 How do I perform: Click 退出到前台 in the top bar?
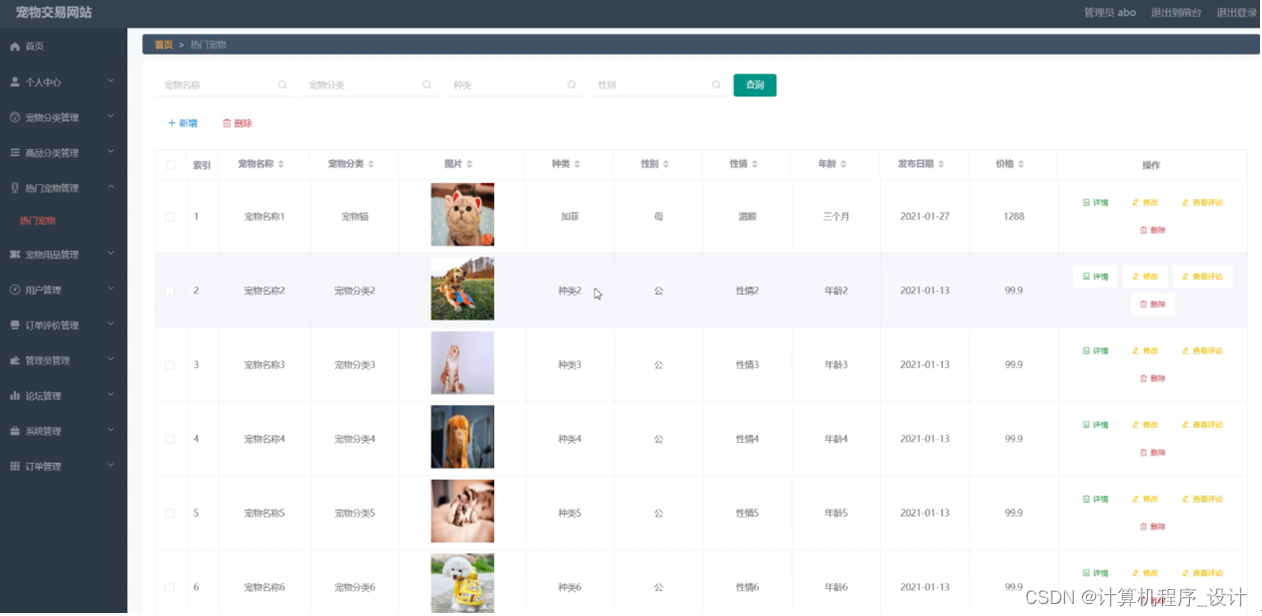[x=1176, y=13]
